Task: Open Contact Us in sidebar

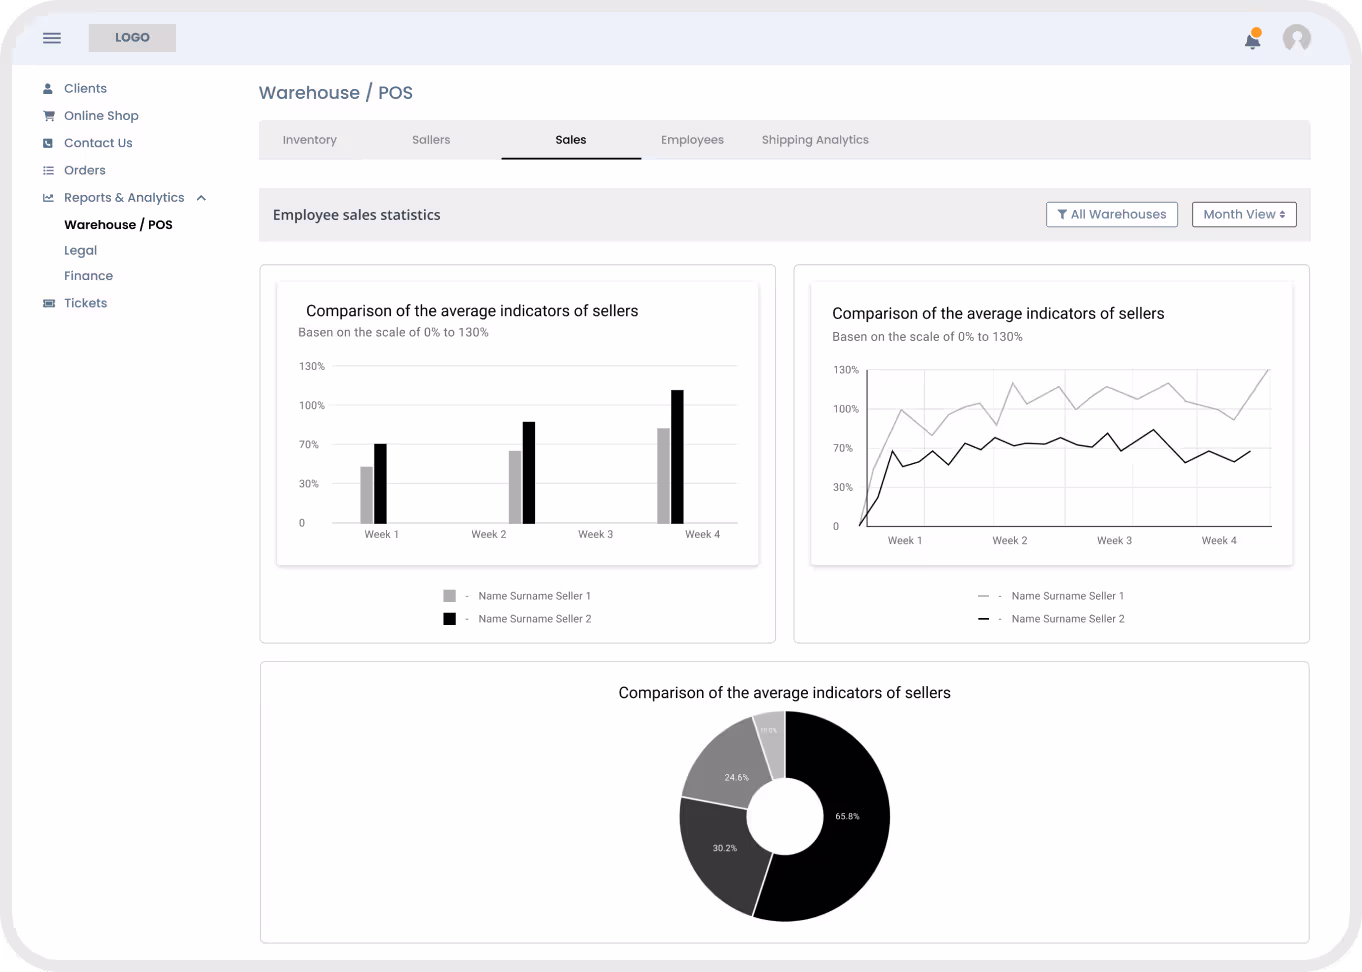Action: pos(98,143)
